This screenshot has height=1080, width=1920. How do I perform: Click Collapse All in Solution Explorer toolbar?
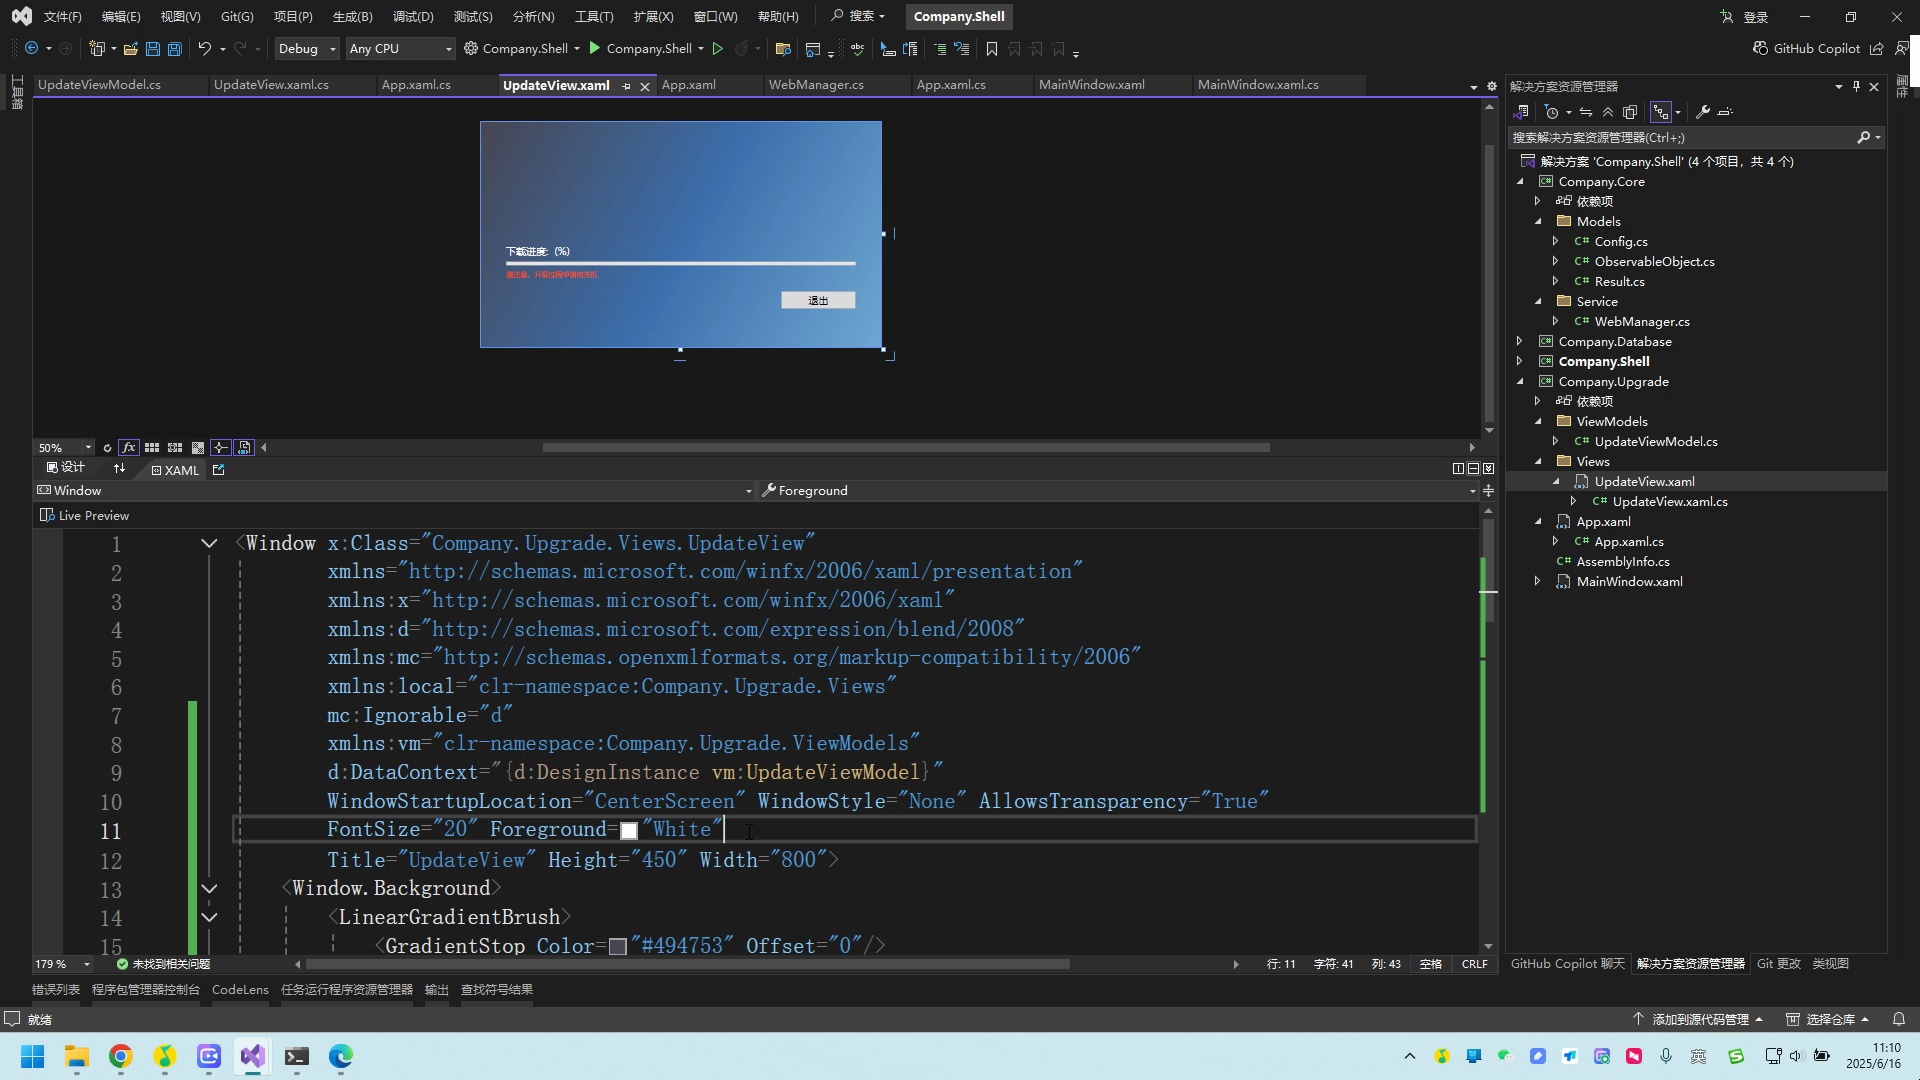click(x=1608, y=112)
